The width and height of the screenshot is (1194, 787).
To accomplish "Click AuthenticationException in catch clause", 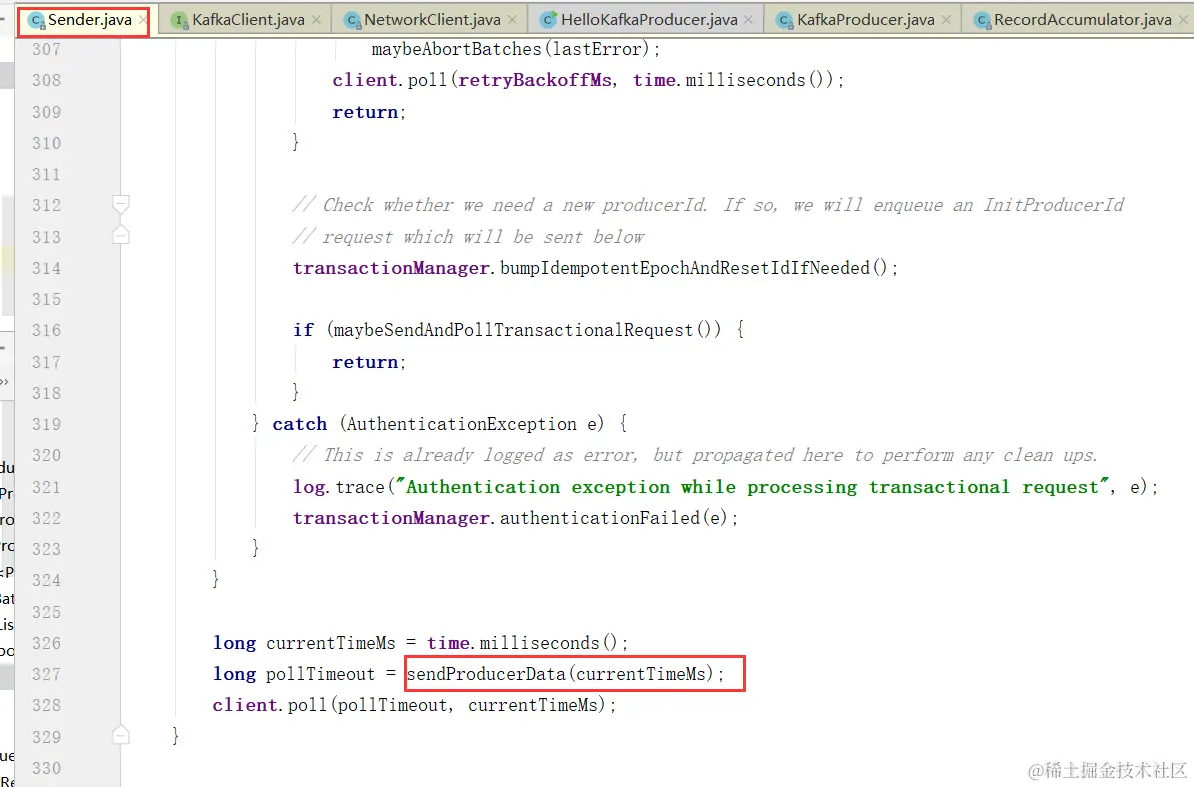I will point(461,424).
